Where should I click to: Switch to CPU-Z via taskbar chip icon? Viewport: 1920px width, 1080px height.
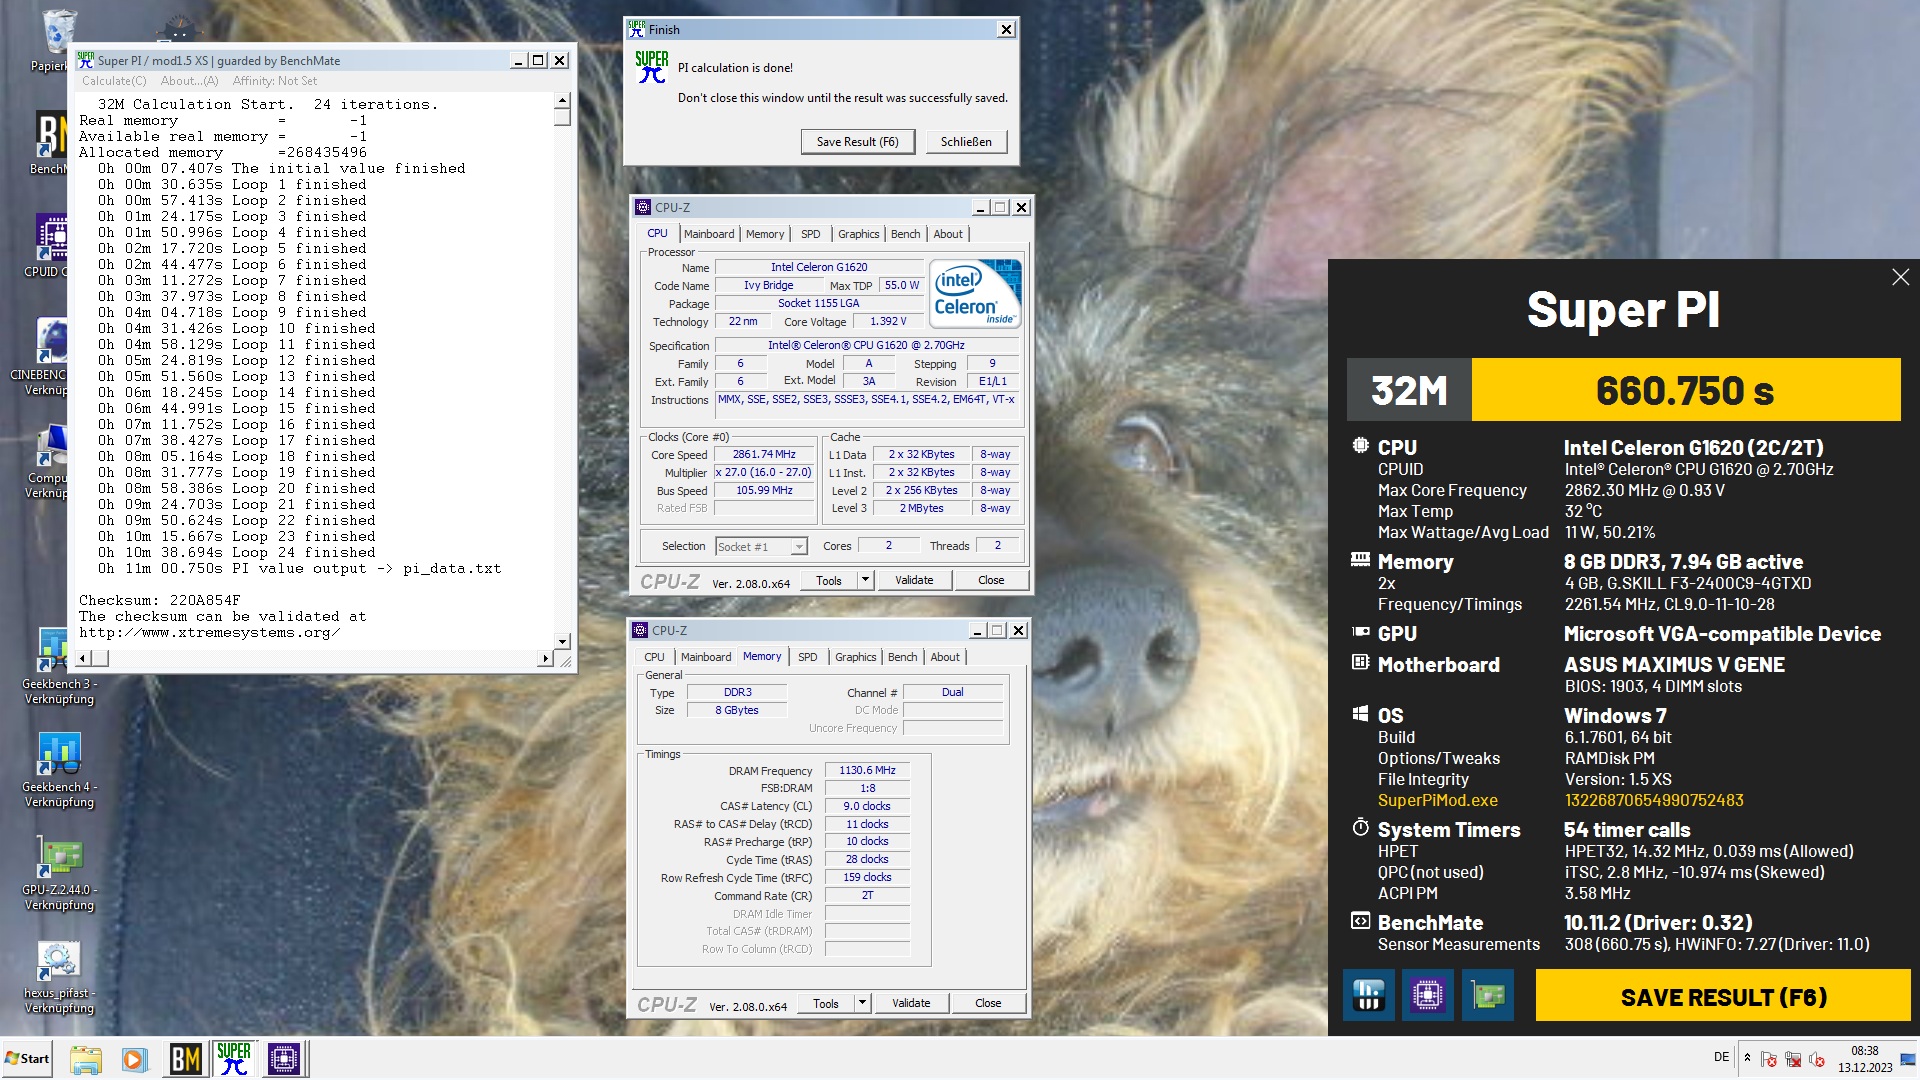283,1059
